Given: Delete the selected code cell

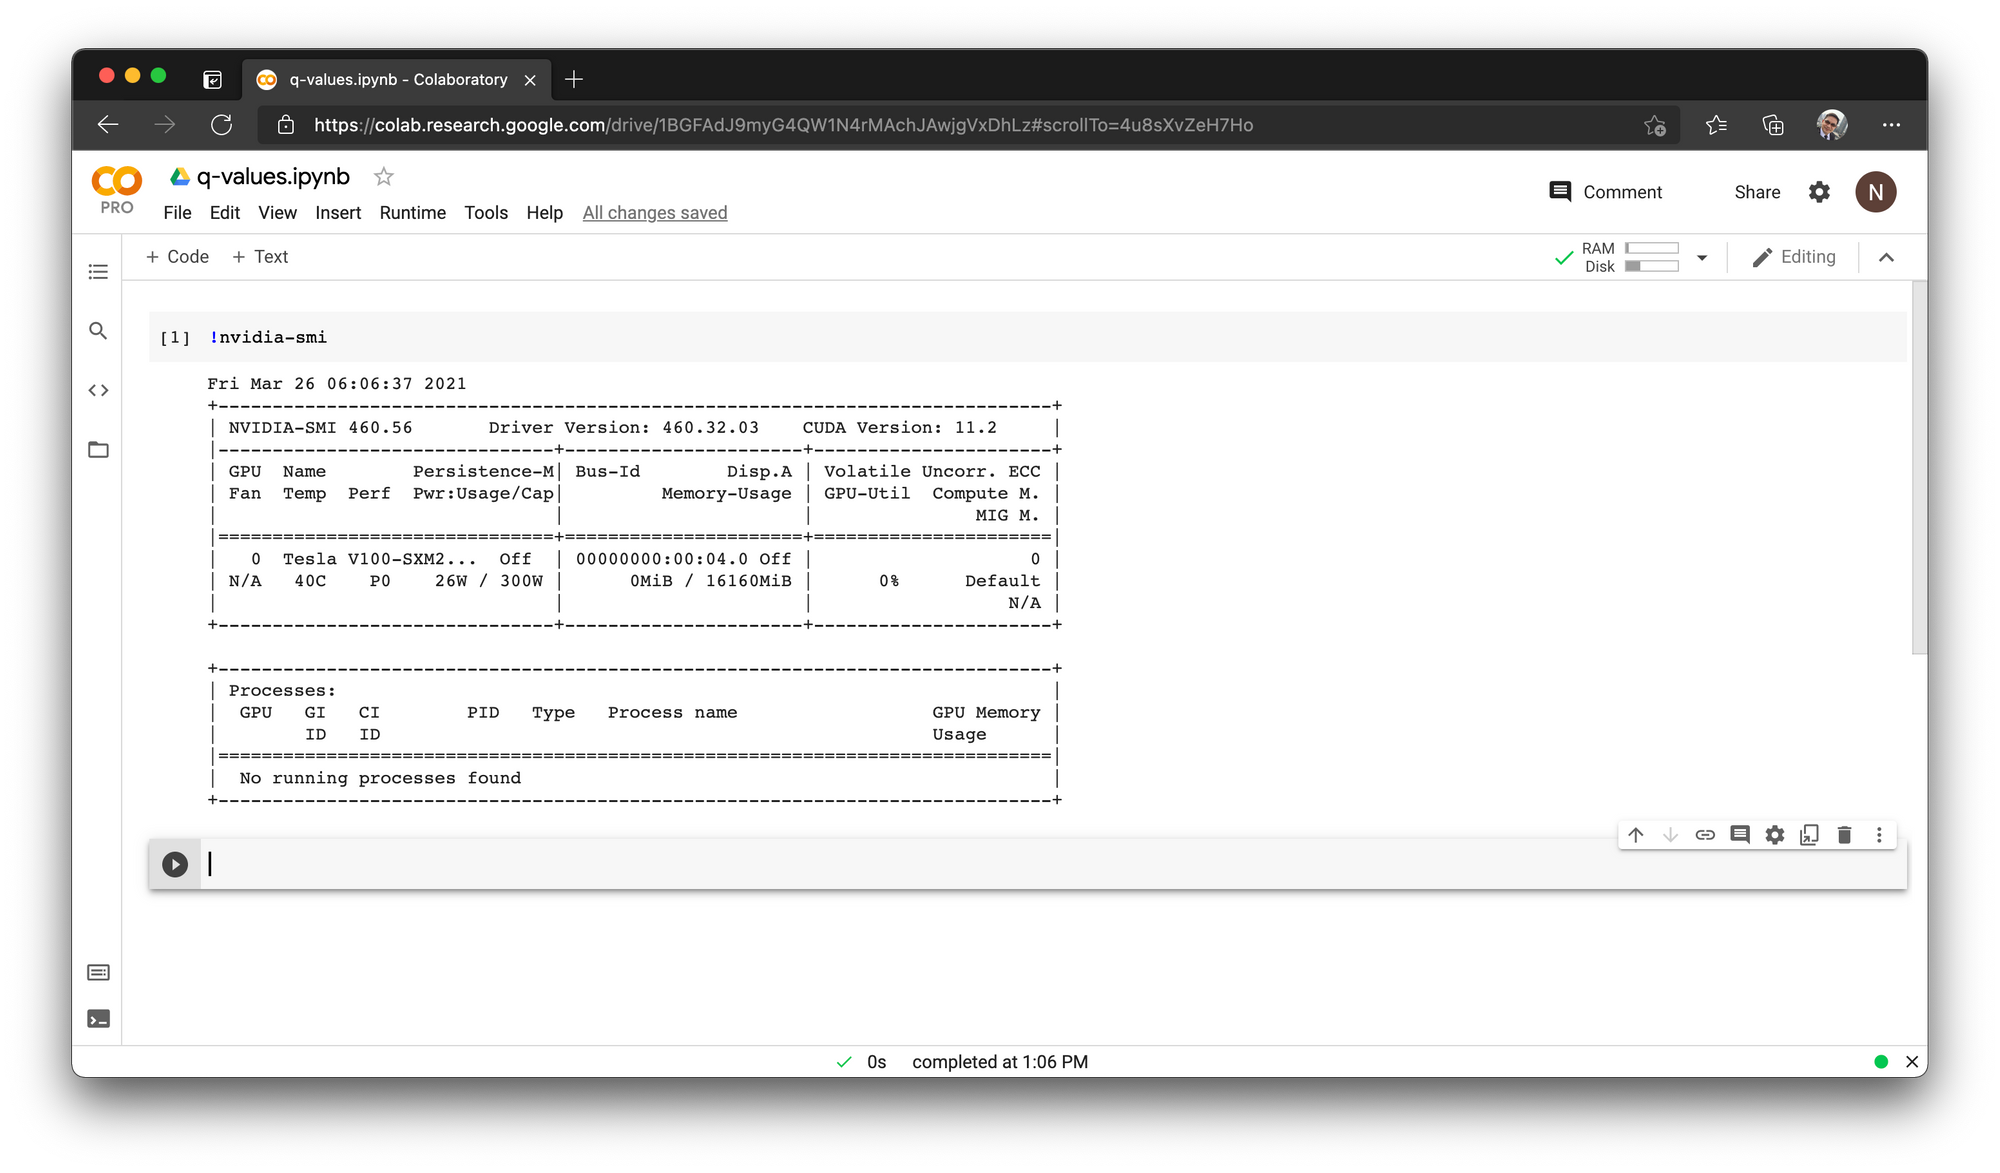Looking at the screenshot, I should pyautogui.click(x=1843, y=835).
